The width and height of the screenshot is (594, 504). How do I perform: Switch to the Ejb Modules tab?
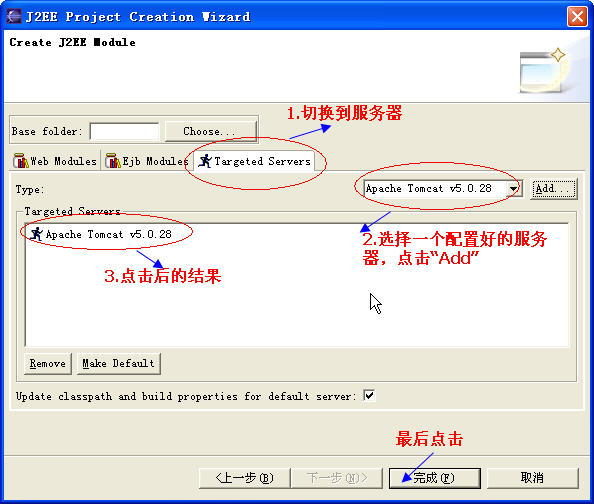click(147, 161)
